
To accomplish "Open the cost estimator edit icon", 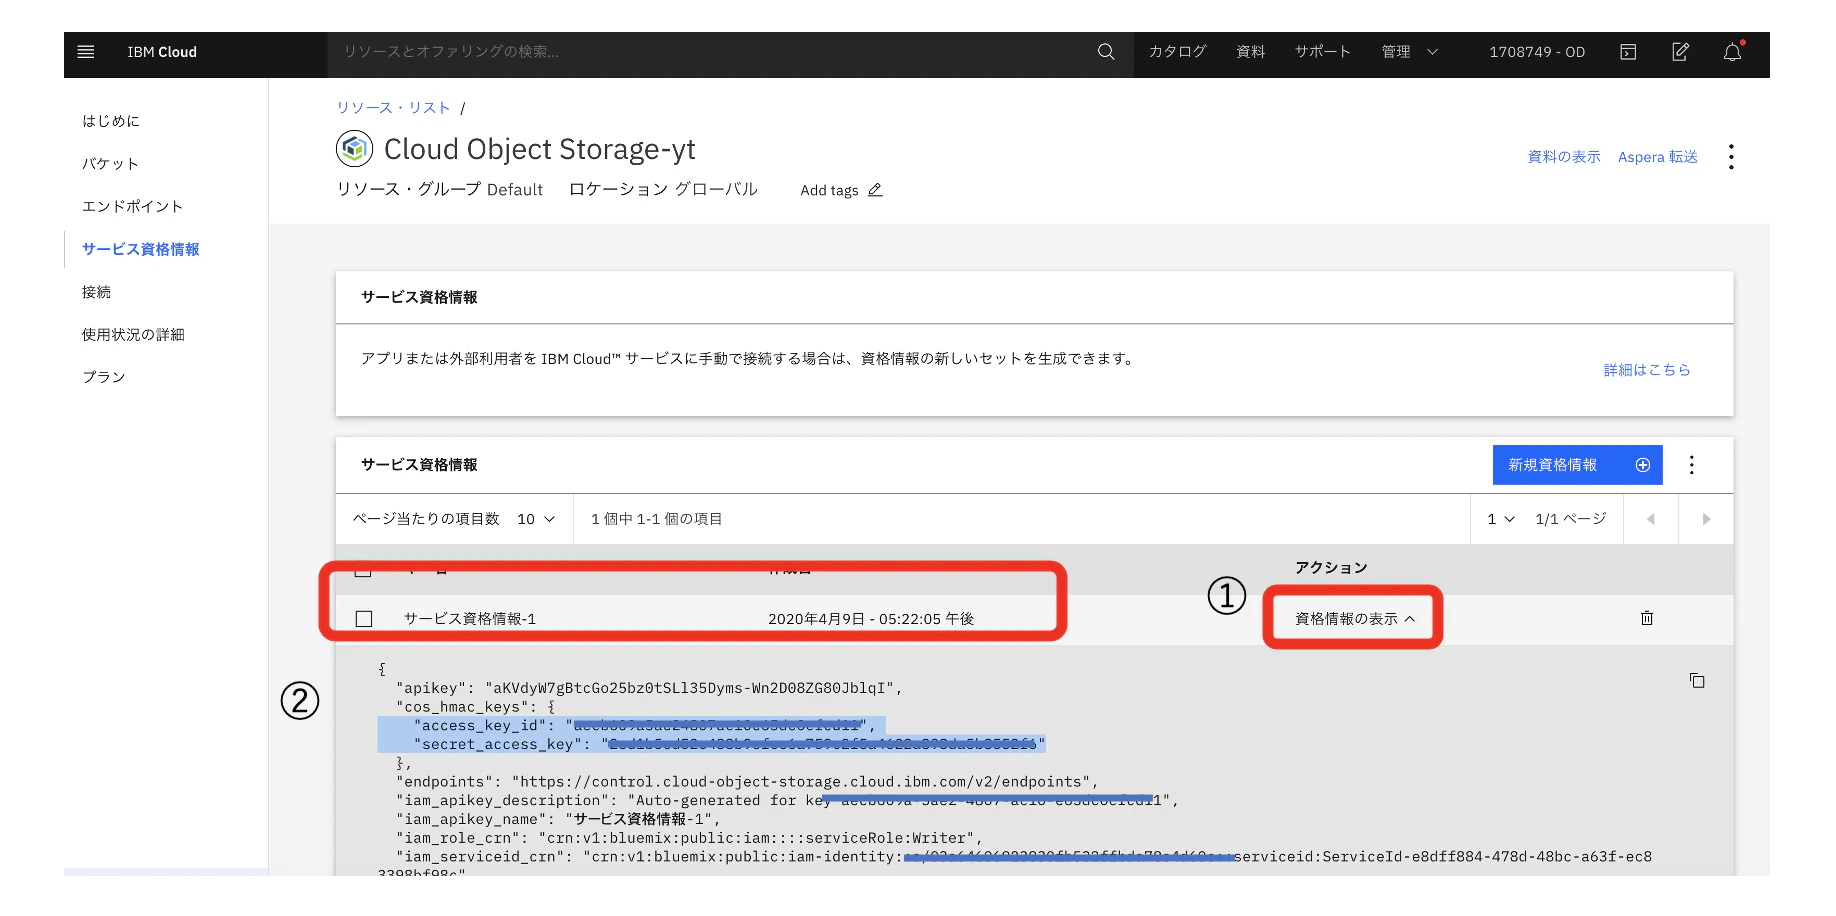I will click(x=1681, y=52).
